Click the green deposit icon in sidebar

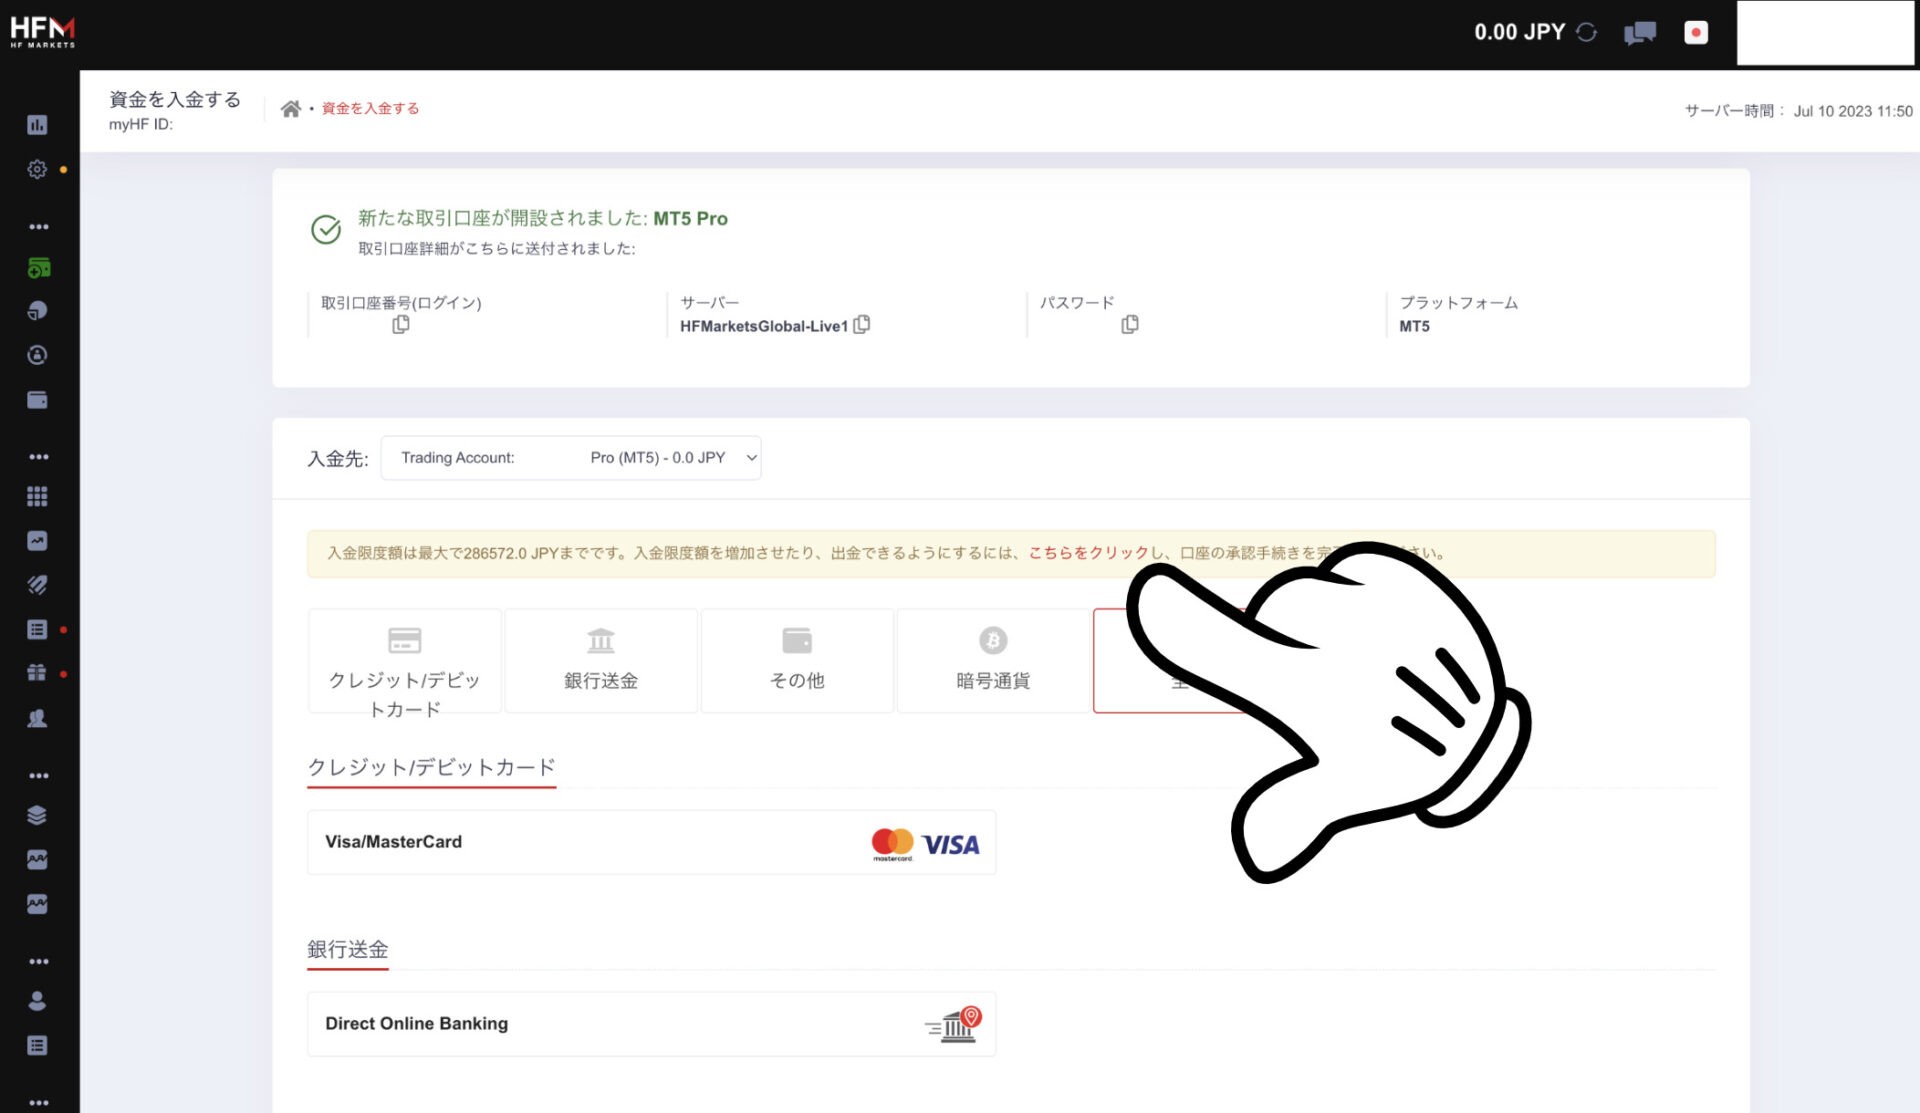pyautogui.click(x=38, y=268)
